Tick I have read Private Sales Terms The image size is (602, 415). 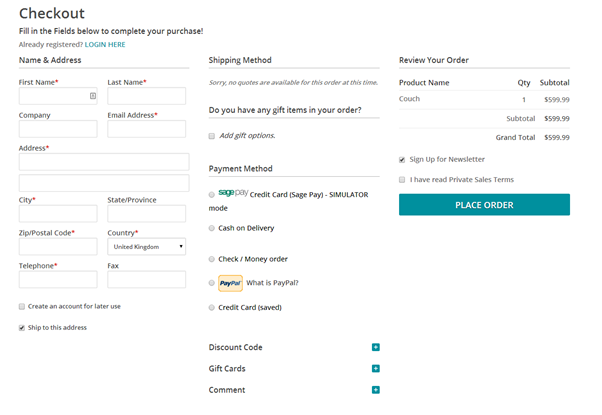(402, 180)
